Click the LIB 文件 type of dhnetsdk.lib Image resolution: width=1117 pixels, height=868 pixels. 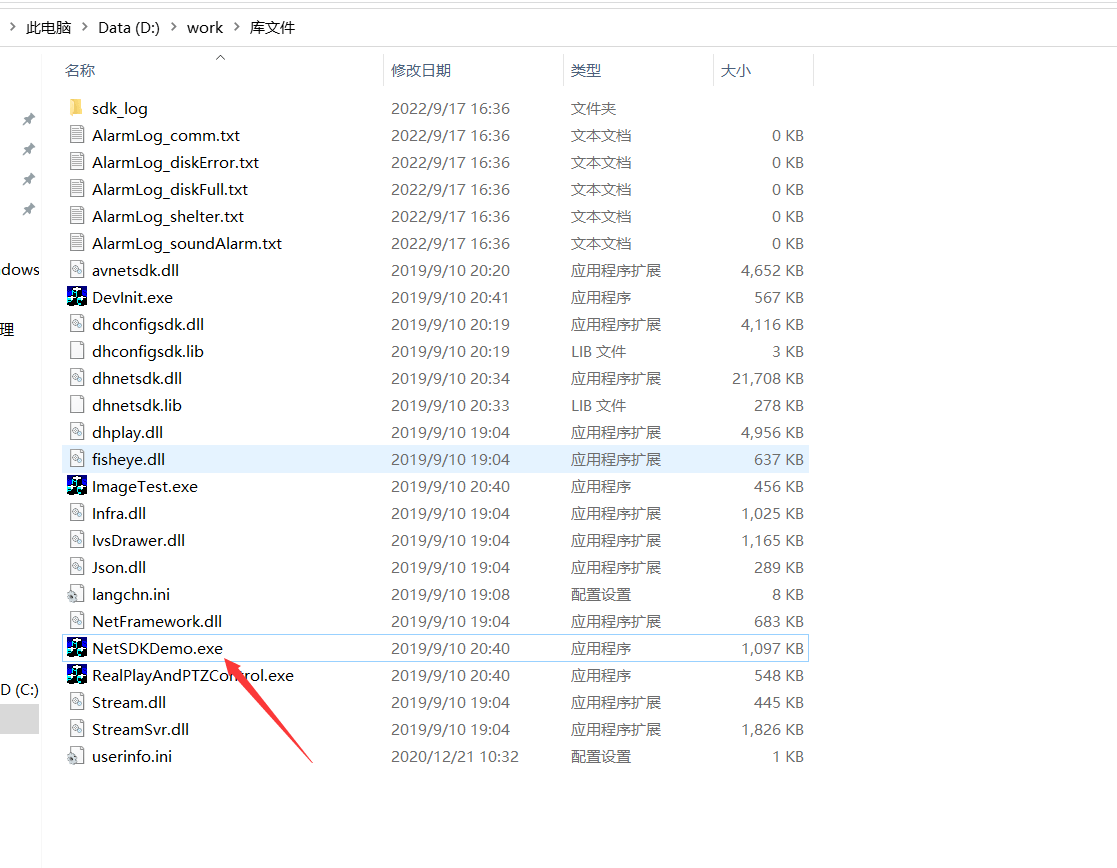pyautogui.click(x=598, y=405)
